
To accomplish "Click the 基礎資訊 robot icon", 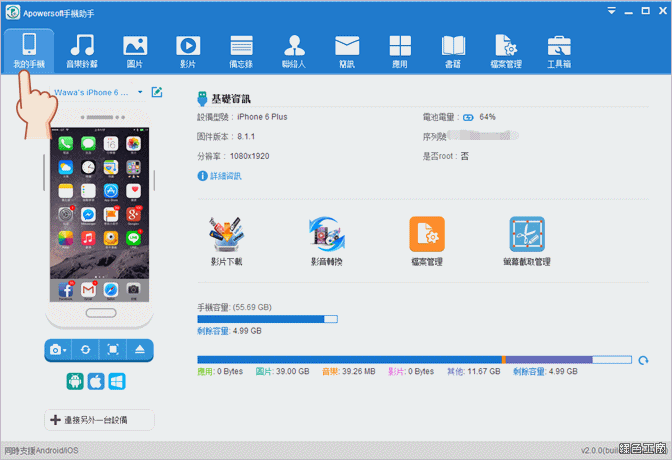I will 202,99.
